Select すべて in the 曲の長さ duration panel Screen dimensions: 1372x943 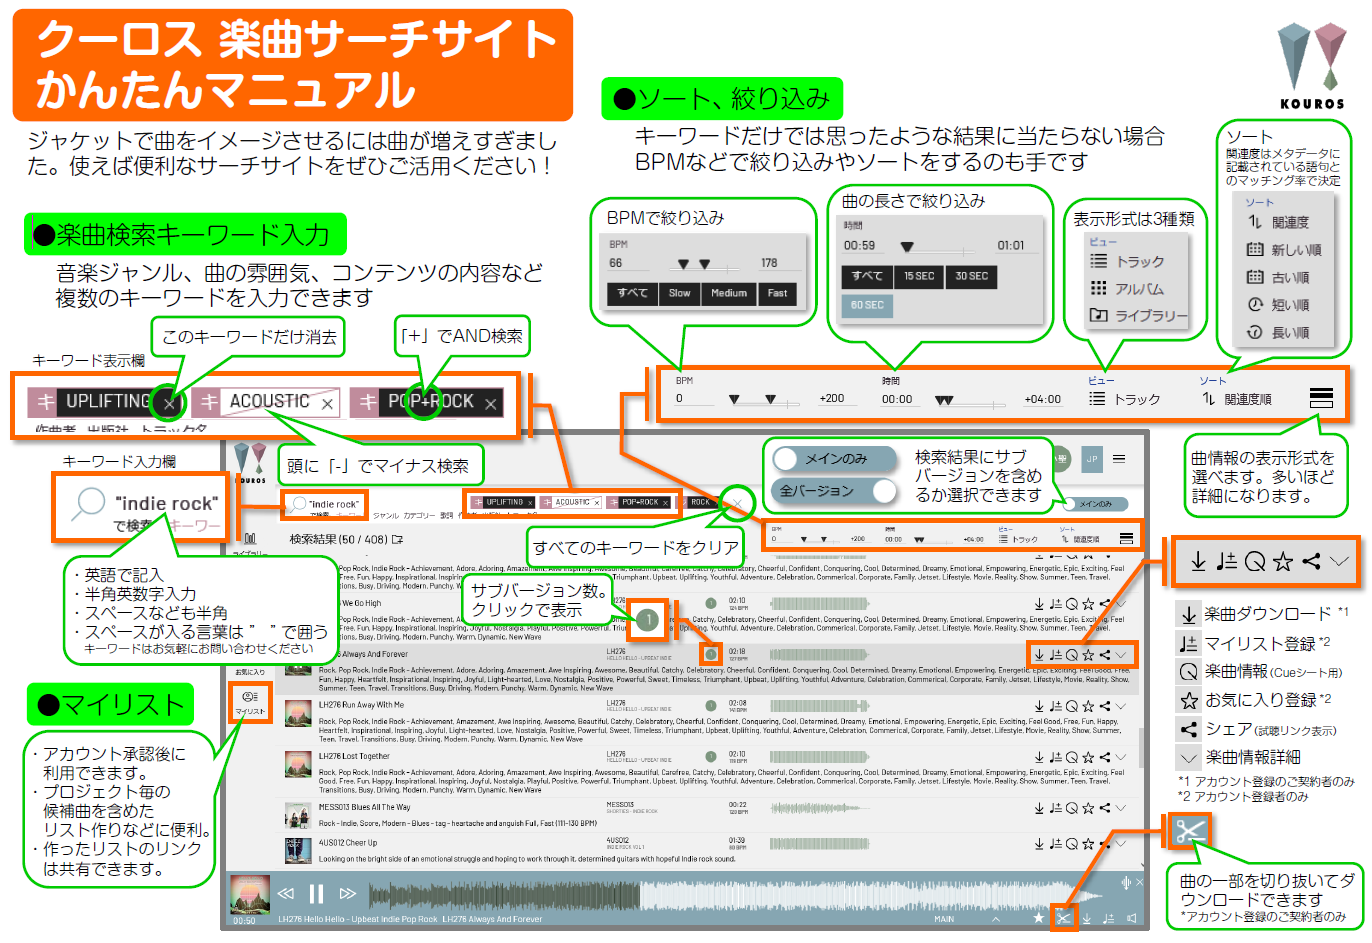point(867,276)
